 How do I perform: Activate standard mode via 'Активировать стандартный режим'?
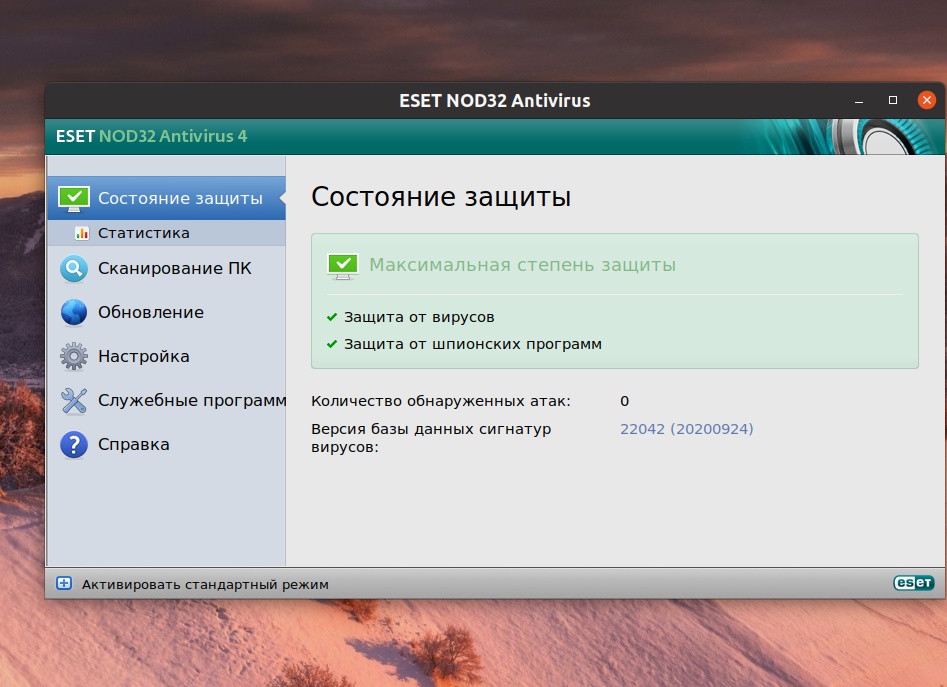pyautogui.click(x=205, y=584)
